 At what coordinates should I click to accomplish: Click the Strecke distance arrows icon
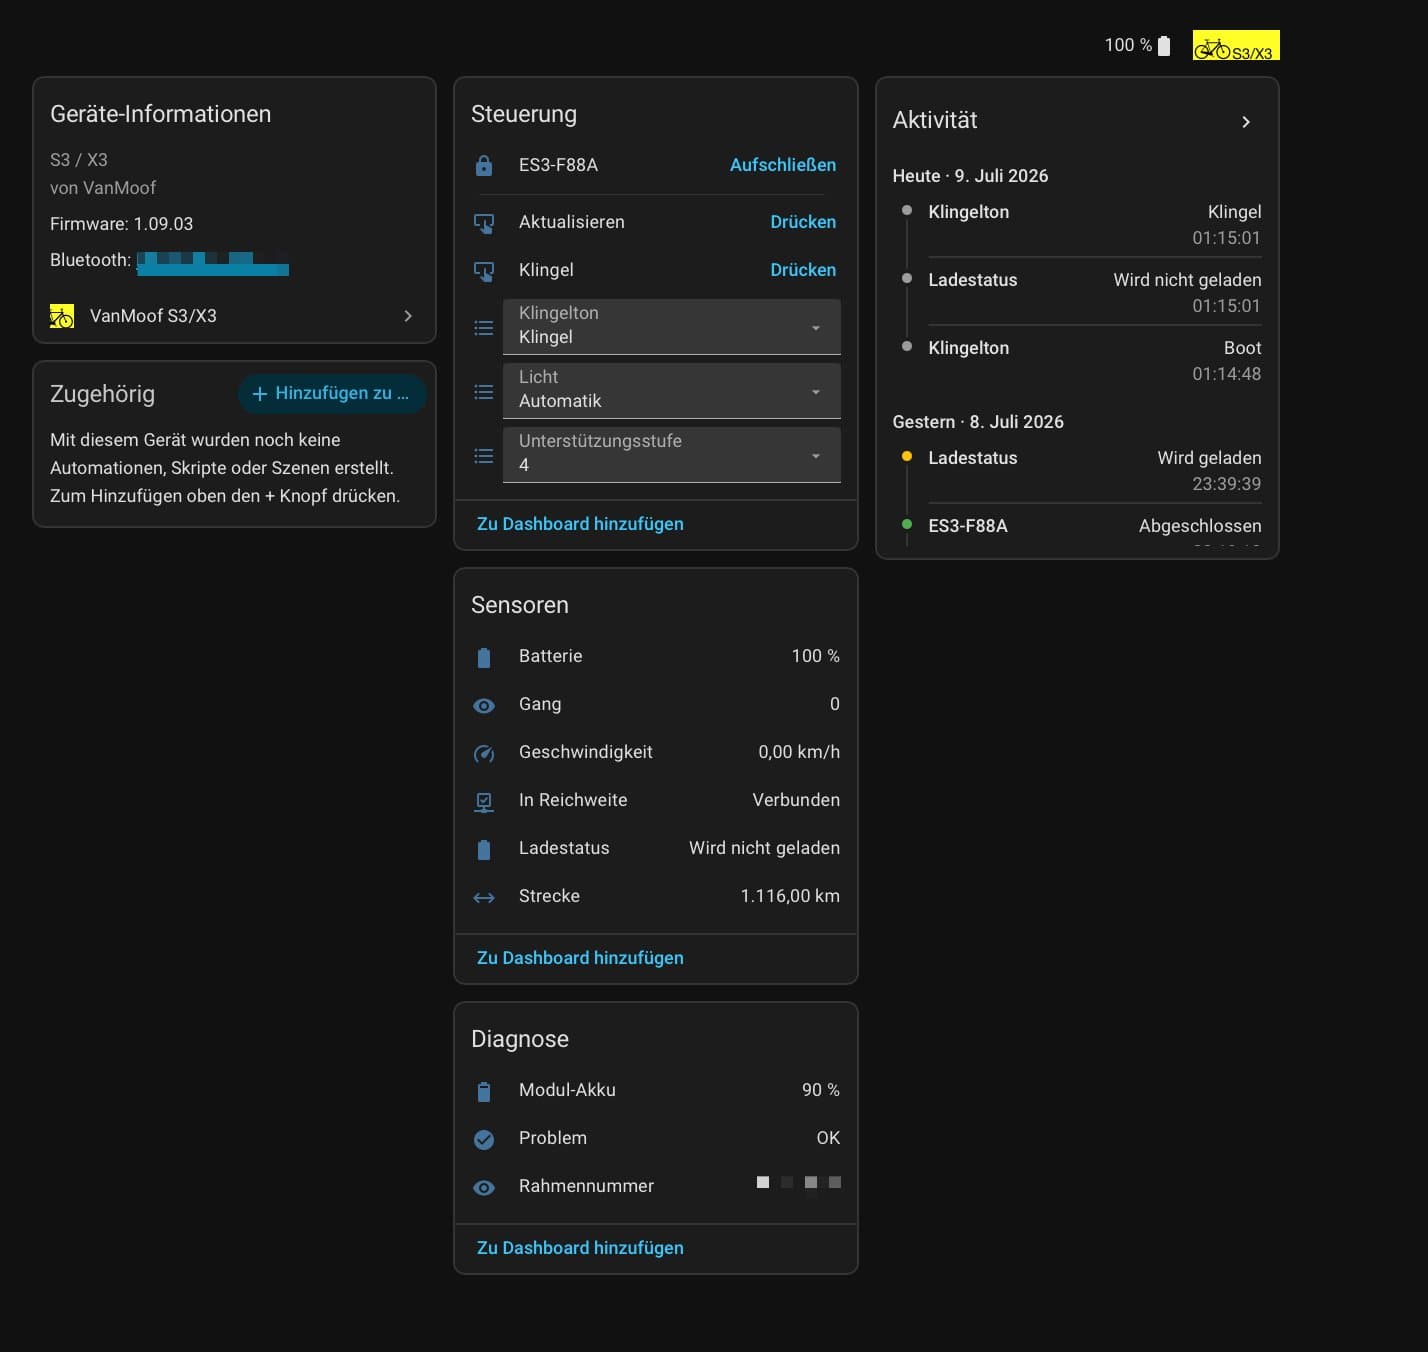click(x=484, y=897)
